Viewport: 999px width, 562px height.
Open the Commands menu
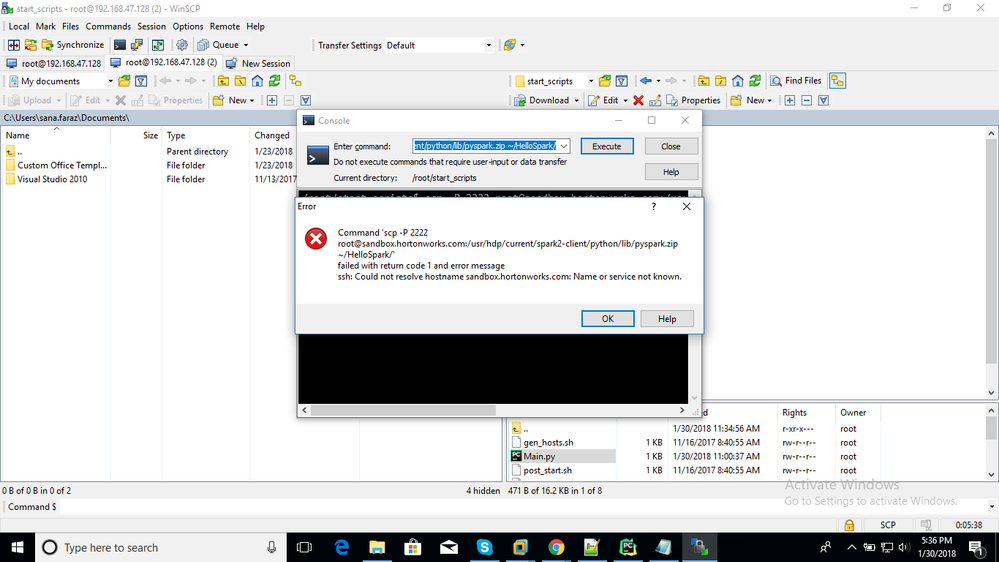click(x=108, y=26)
